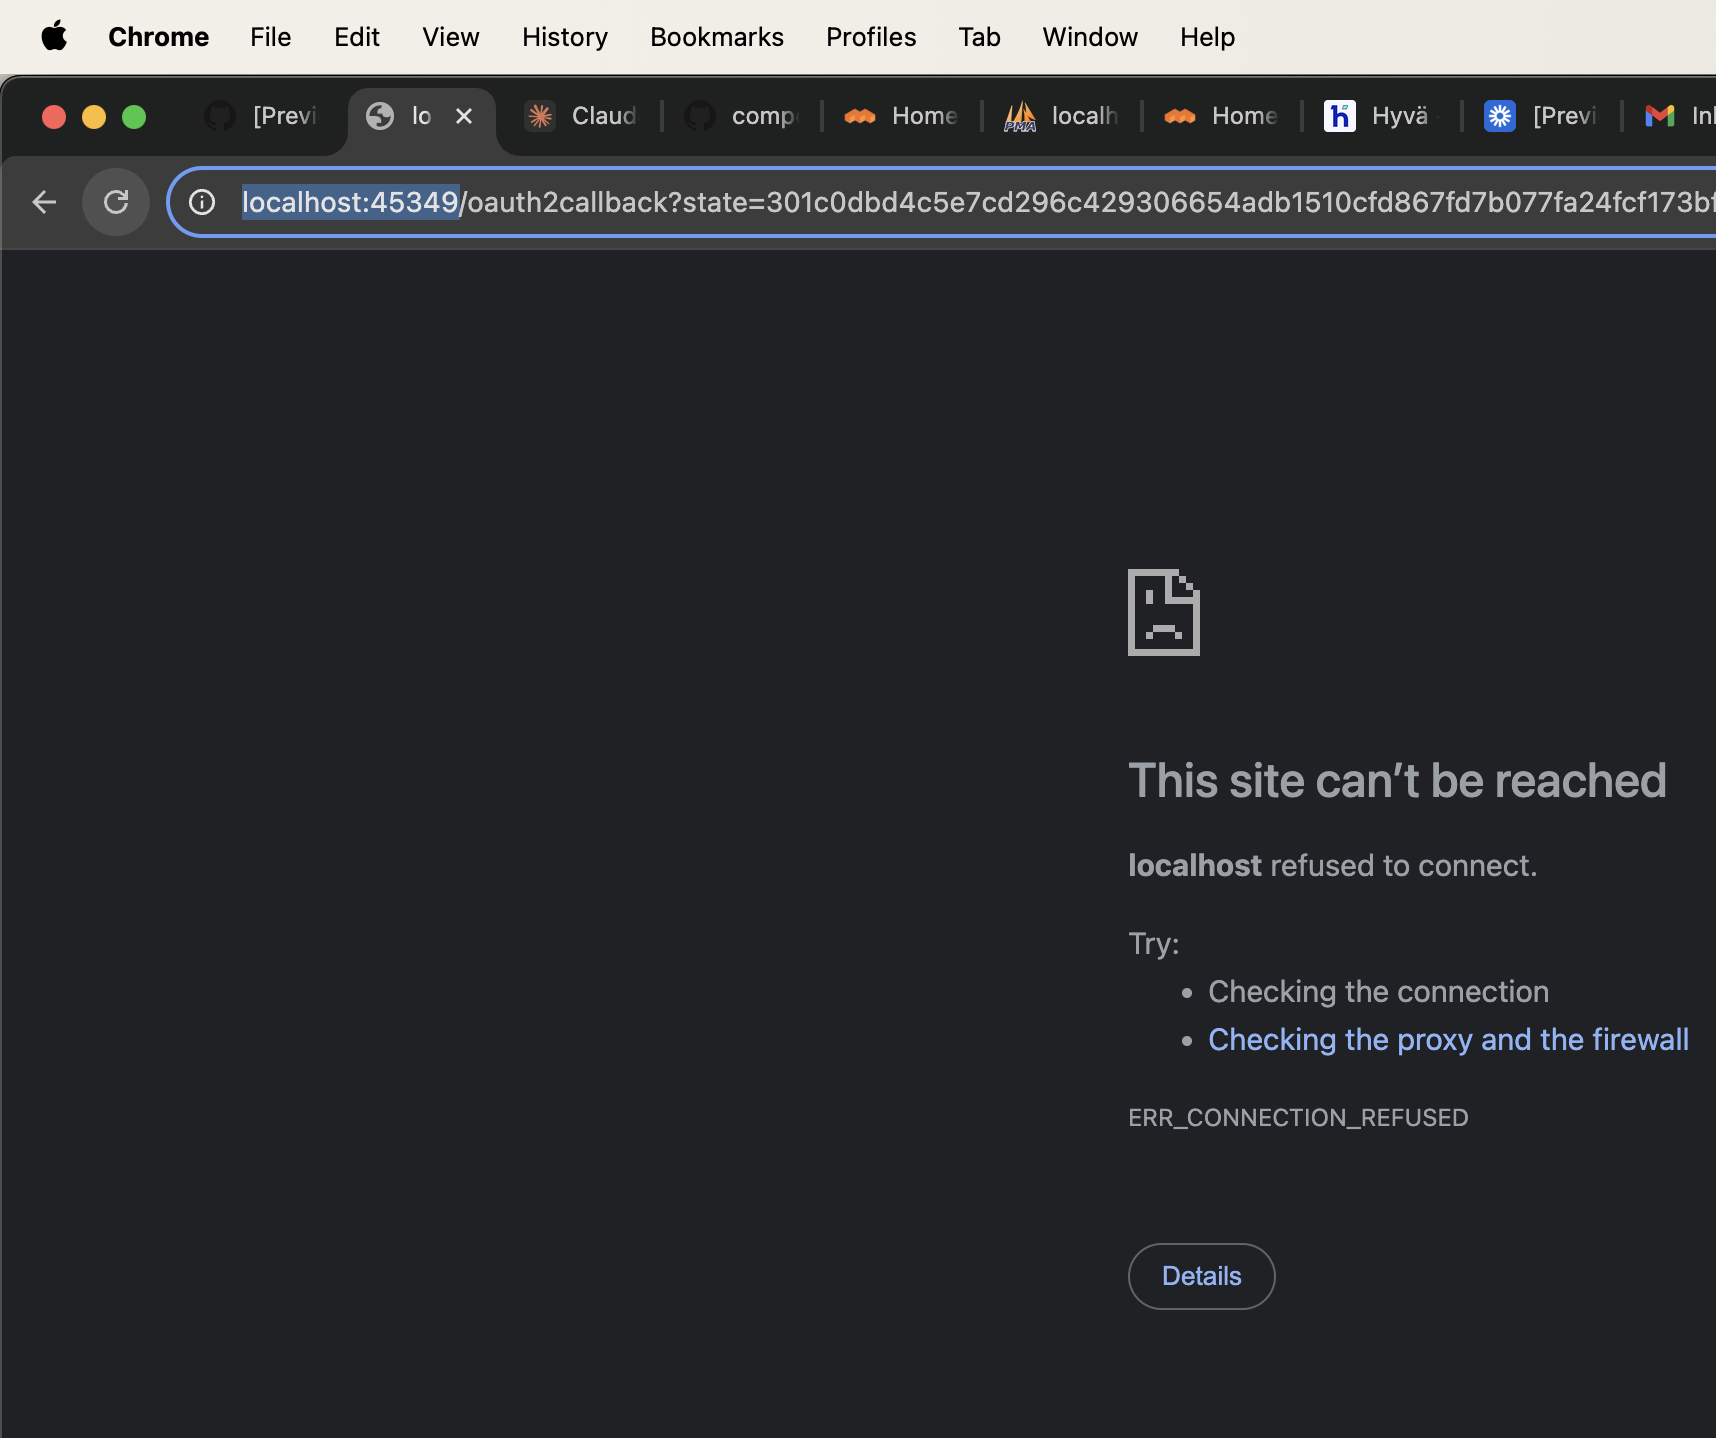The height and width of the screenshot is (1438, 1716).
Task: Click the browser back arrow button
Action: tap(44, 202)
